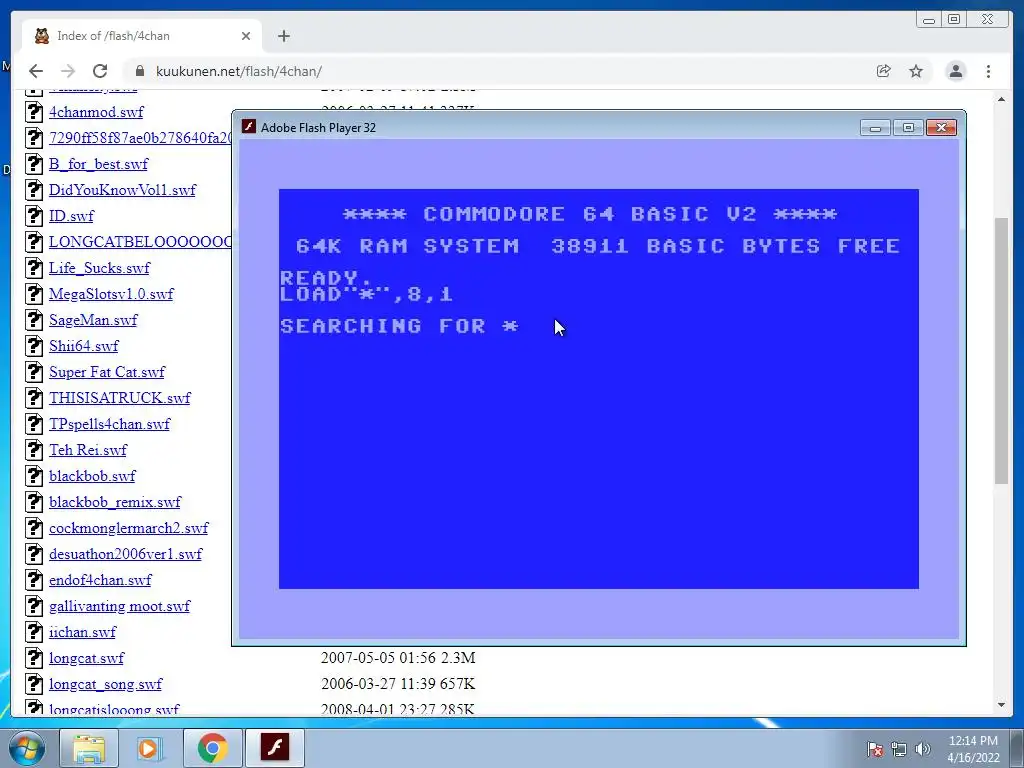Click the browser forward arrow
Viewport: 1024px width, 768px height.
point(68,71)
